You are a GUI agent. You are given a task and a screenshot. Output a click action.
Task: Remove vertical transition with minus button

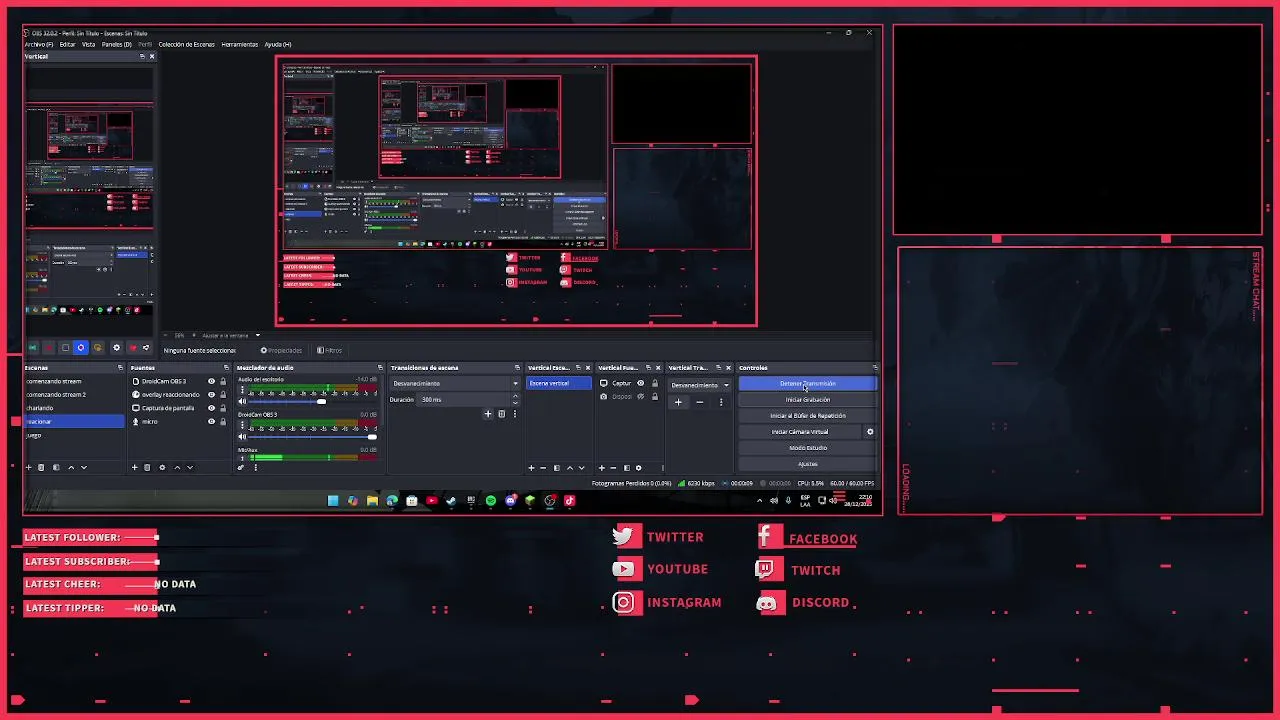699,402
